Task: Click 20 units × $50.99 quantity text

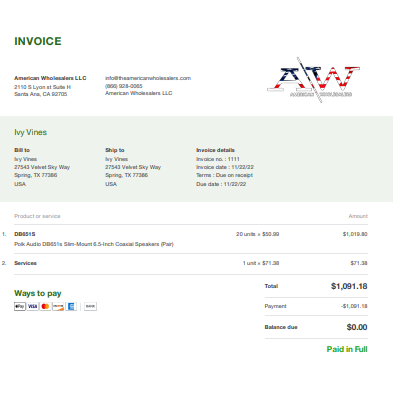Action: [258, 234]
